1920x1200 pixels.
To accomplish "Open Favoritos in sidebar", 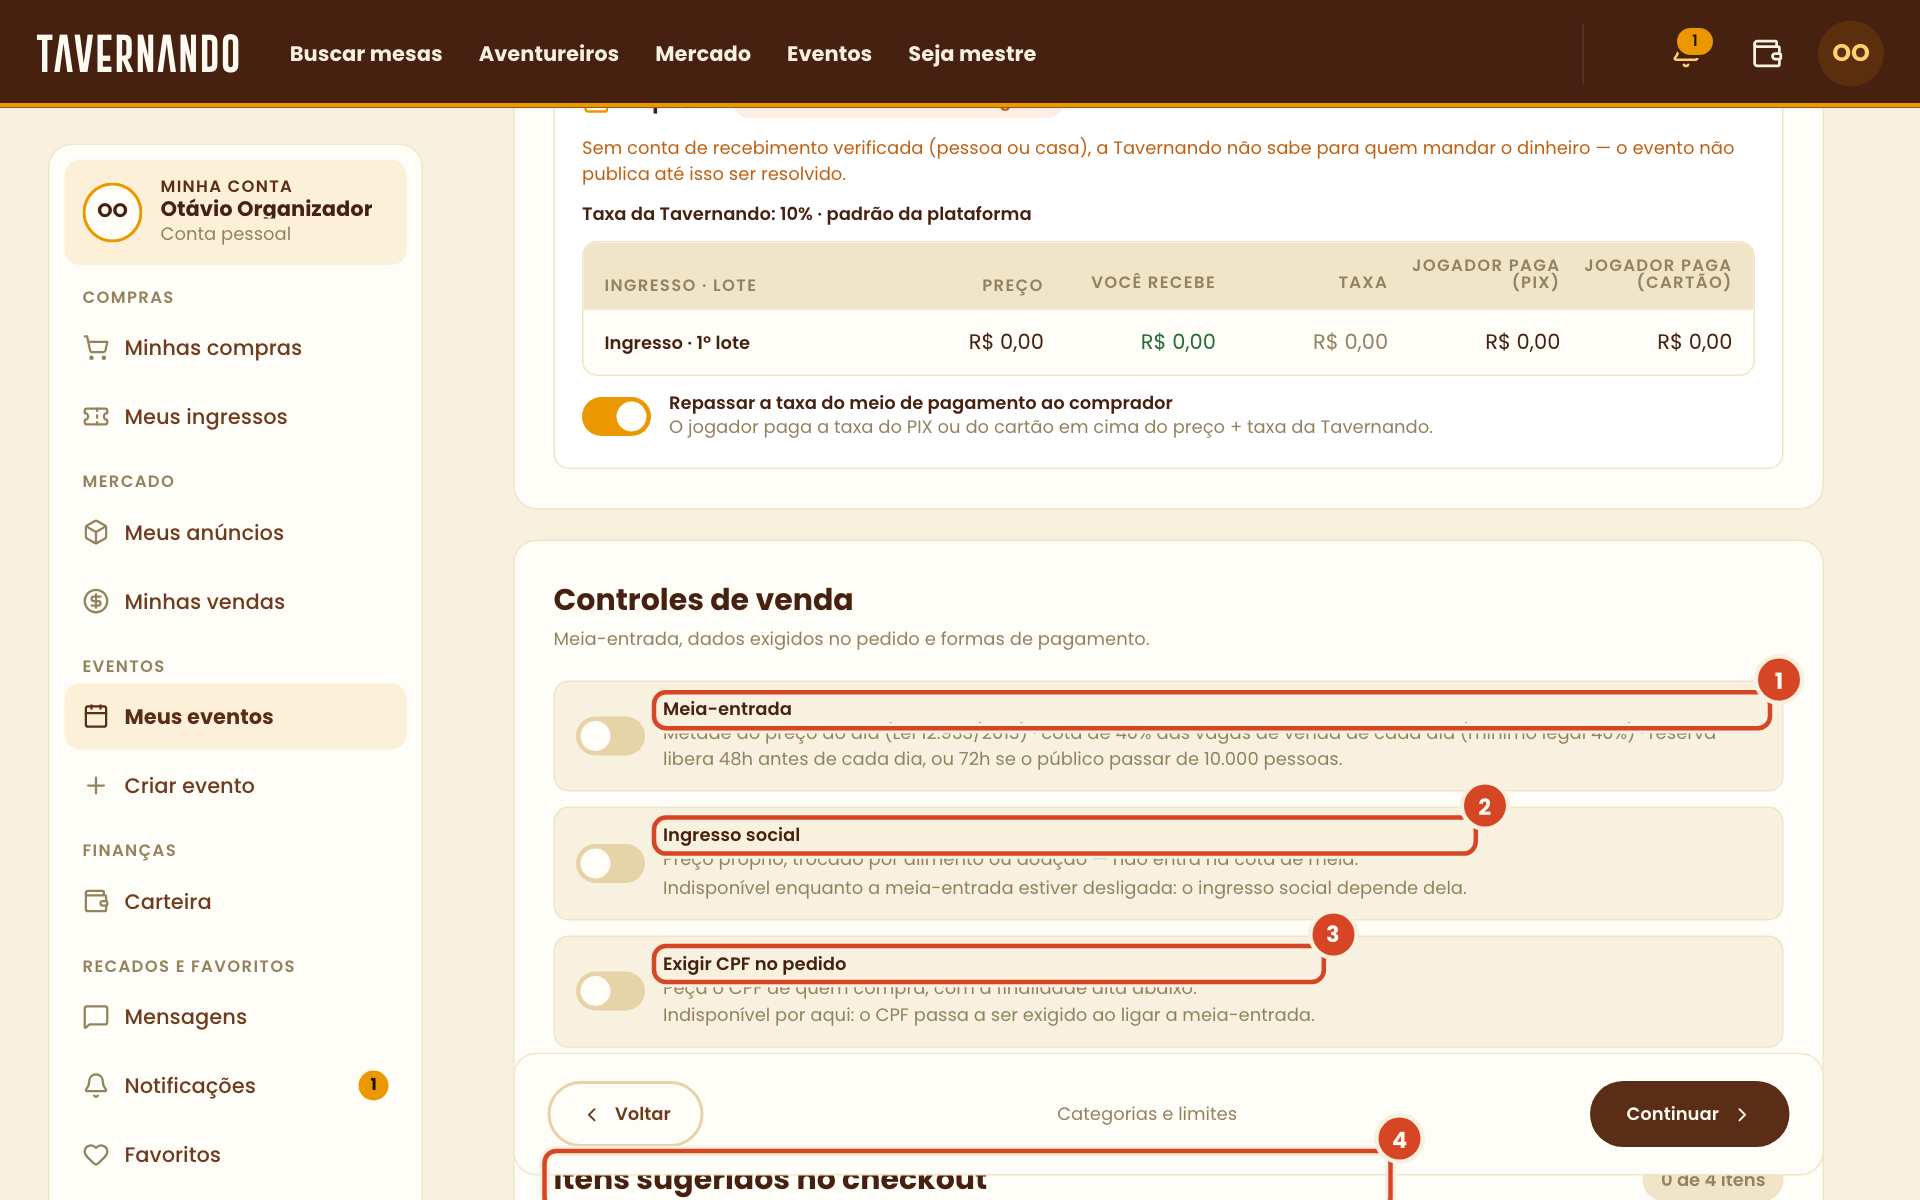I will (235, 1154).
